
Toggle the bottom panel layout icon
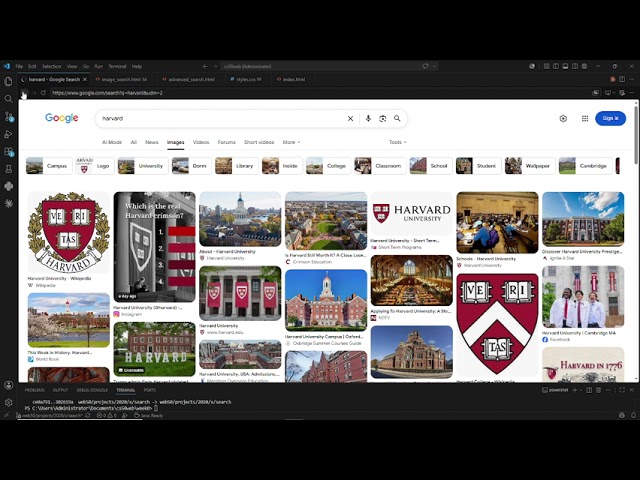565,66
